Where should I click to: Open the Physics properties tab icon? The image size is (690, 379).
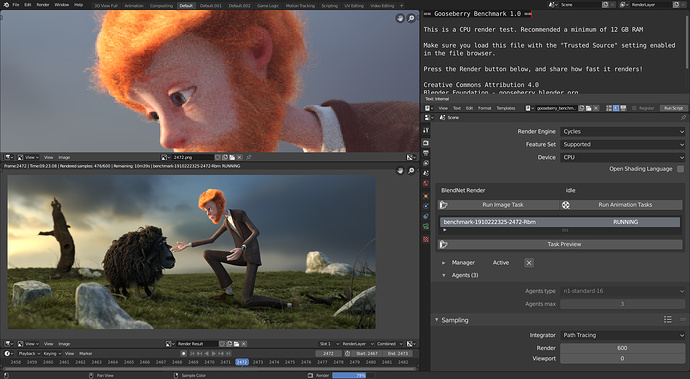[x=426, y=206]
